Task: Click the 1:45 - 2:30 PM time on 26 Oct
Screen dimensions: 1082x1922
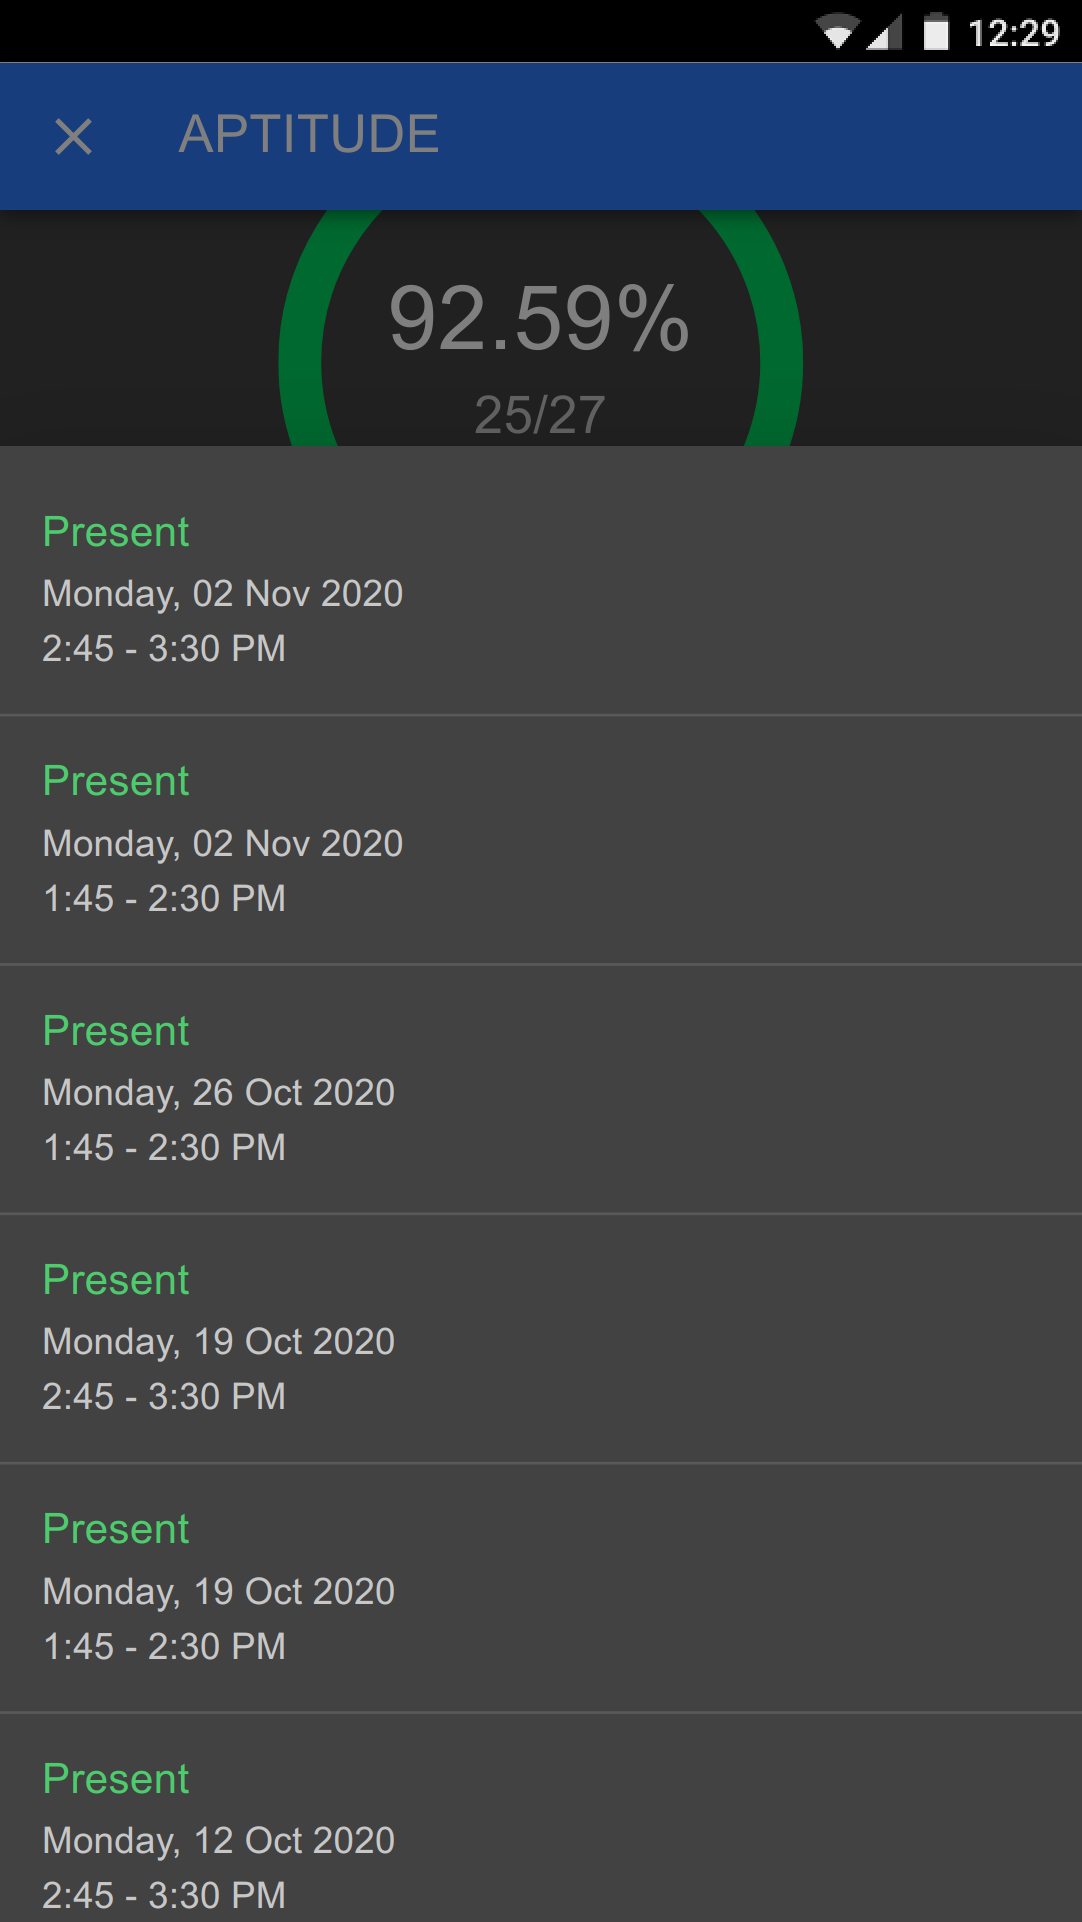Action: [x=164, y=1147]
